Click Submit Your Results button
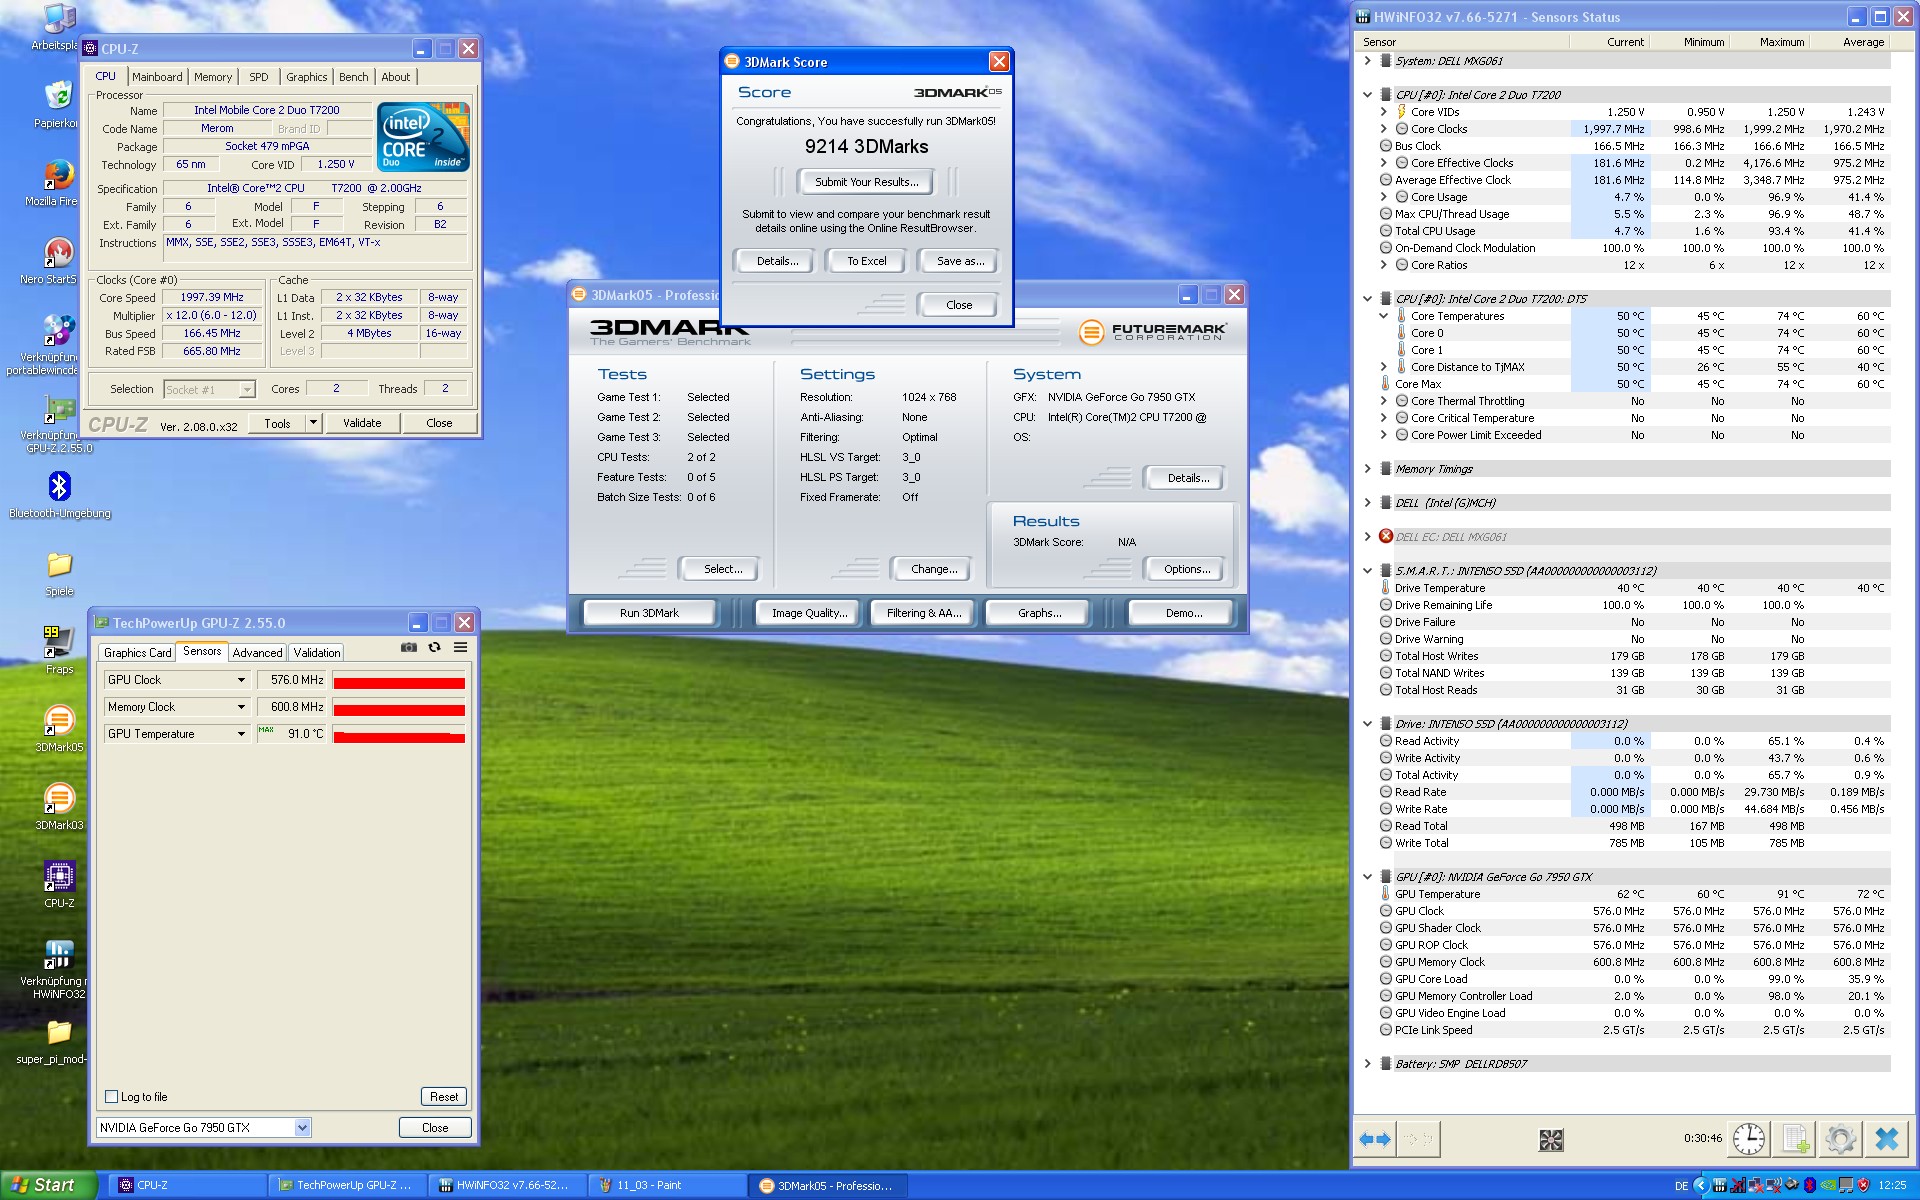 tap(865, 182)
